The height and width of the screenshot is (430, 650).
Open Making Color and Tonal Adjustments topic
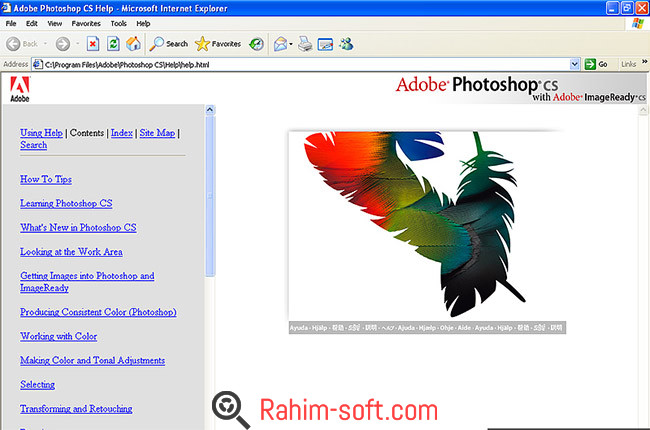click(x=92, y=360)
